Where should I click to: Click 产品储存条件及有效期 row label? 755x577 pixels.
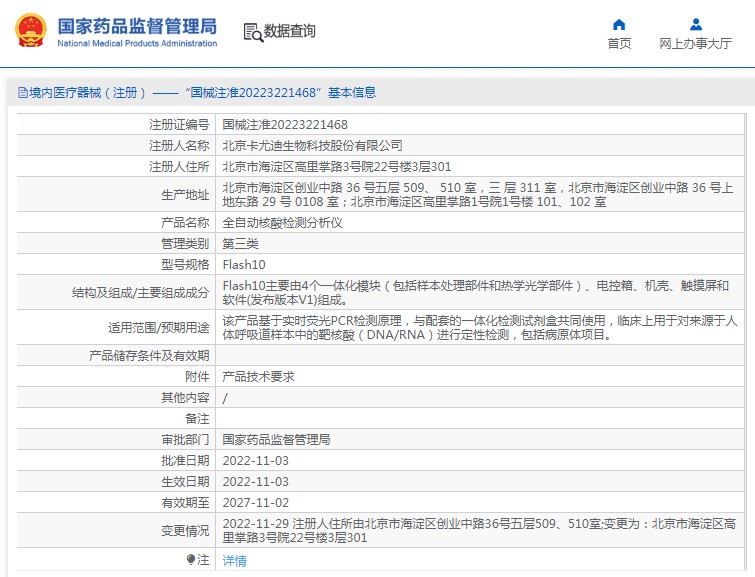[x=149, y=355]
